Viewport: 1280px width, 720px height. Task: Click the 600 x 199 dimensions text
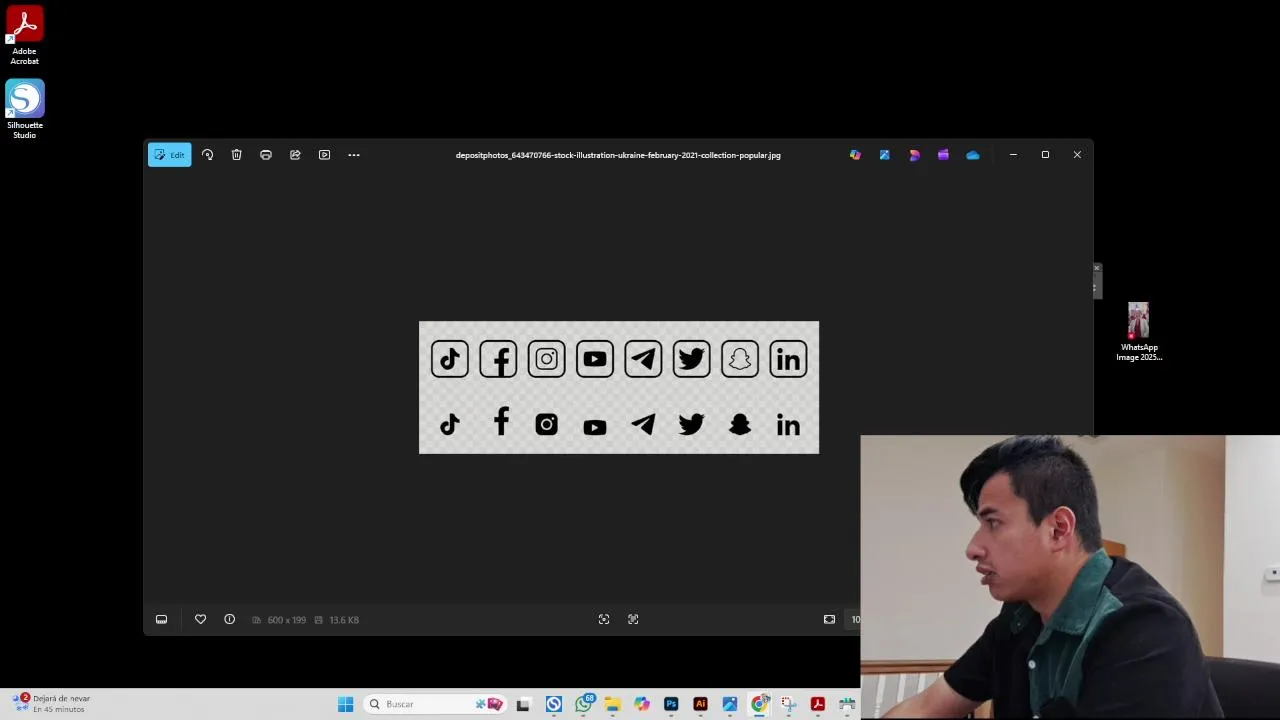(286, 620)
